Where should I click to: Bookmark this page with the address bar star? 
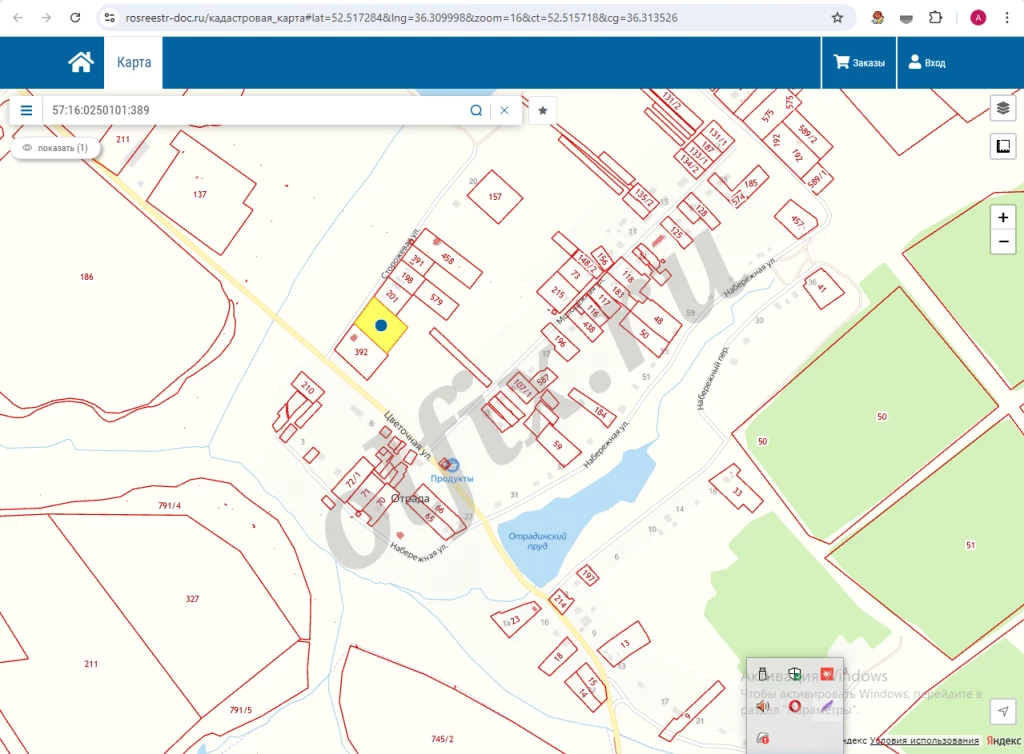pyautogui.click(x=837, y=17)
